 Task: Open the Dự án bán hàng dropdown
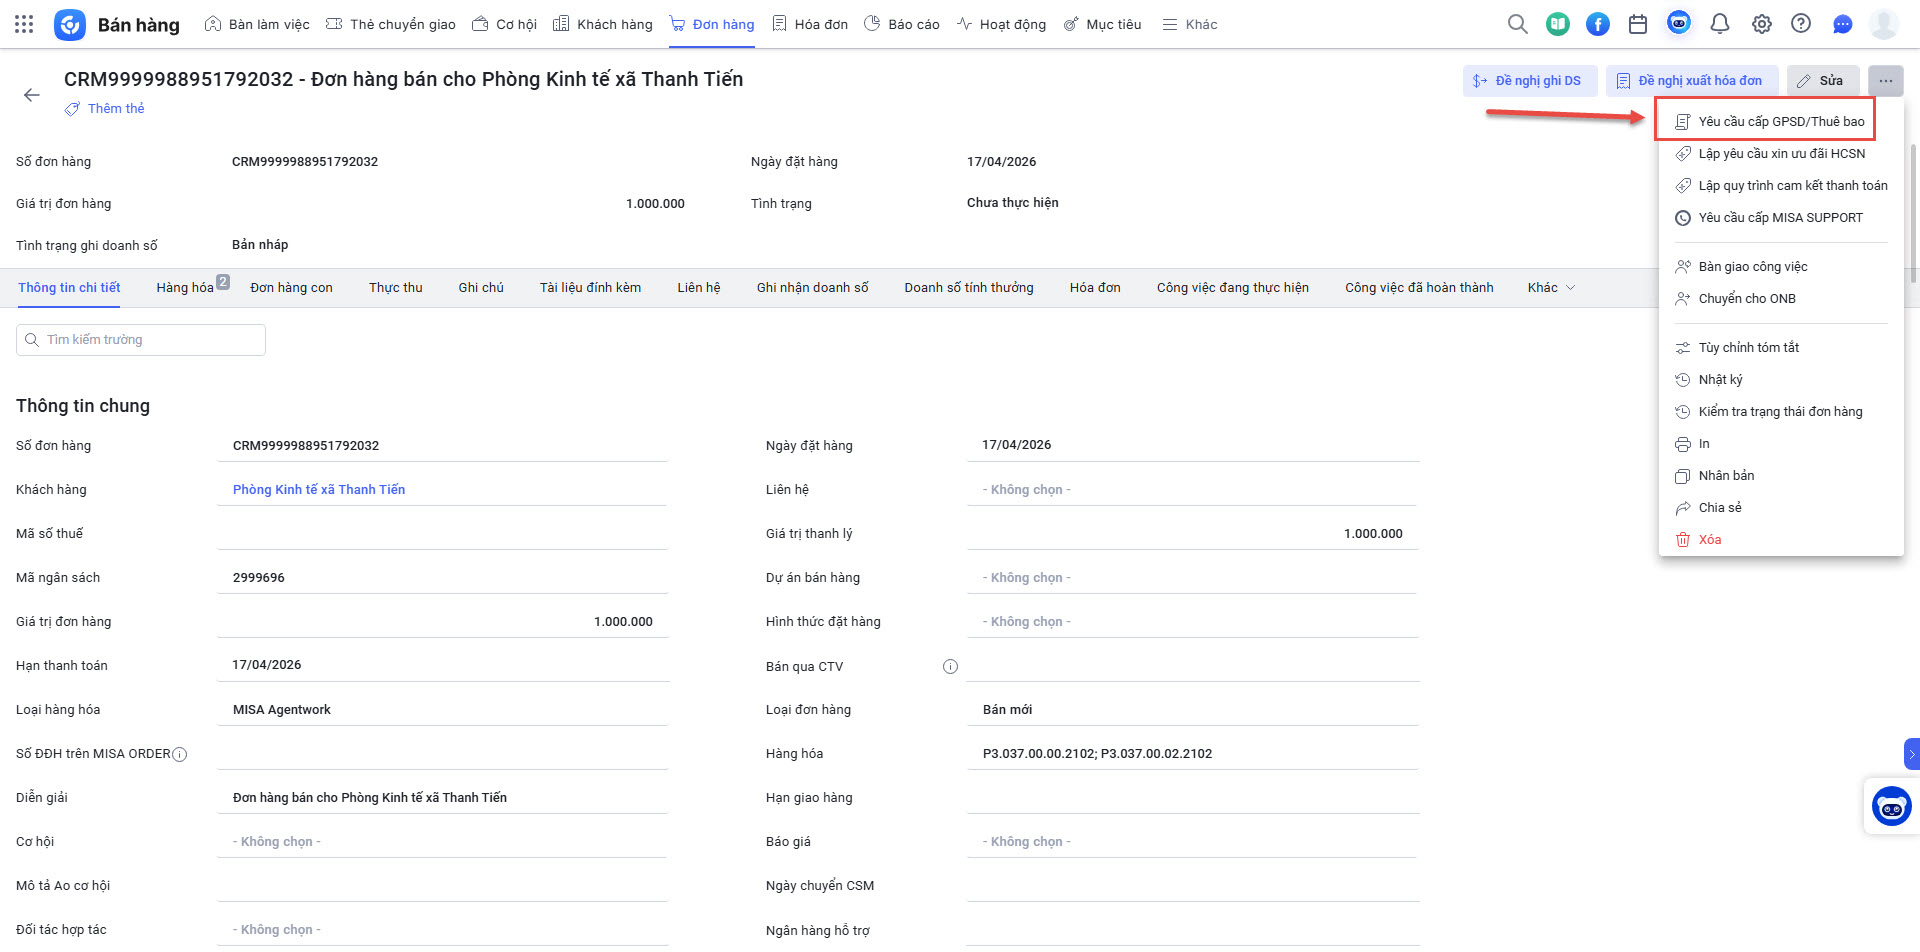coord(1190,578)
